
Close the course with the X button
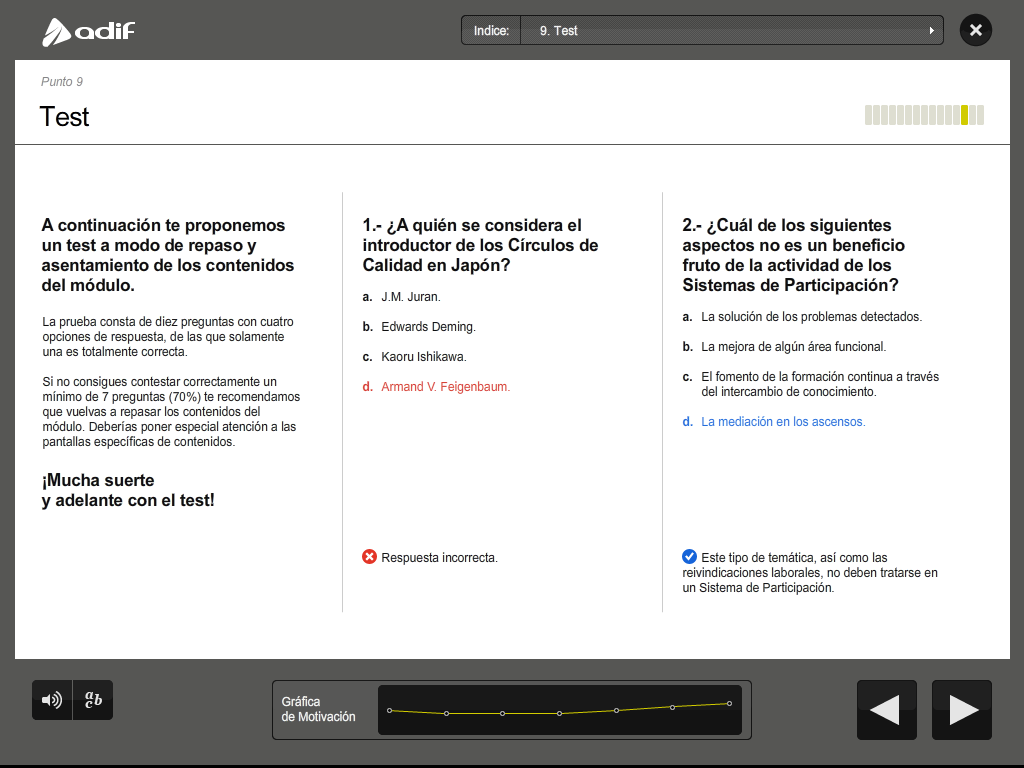(975, 30)
